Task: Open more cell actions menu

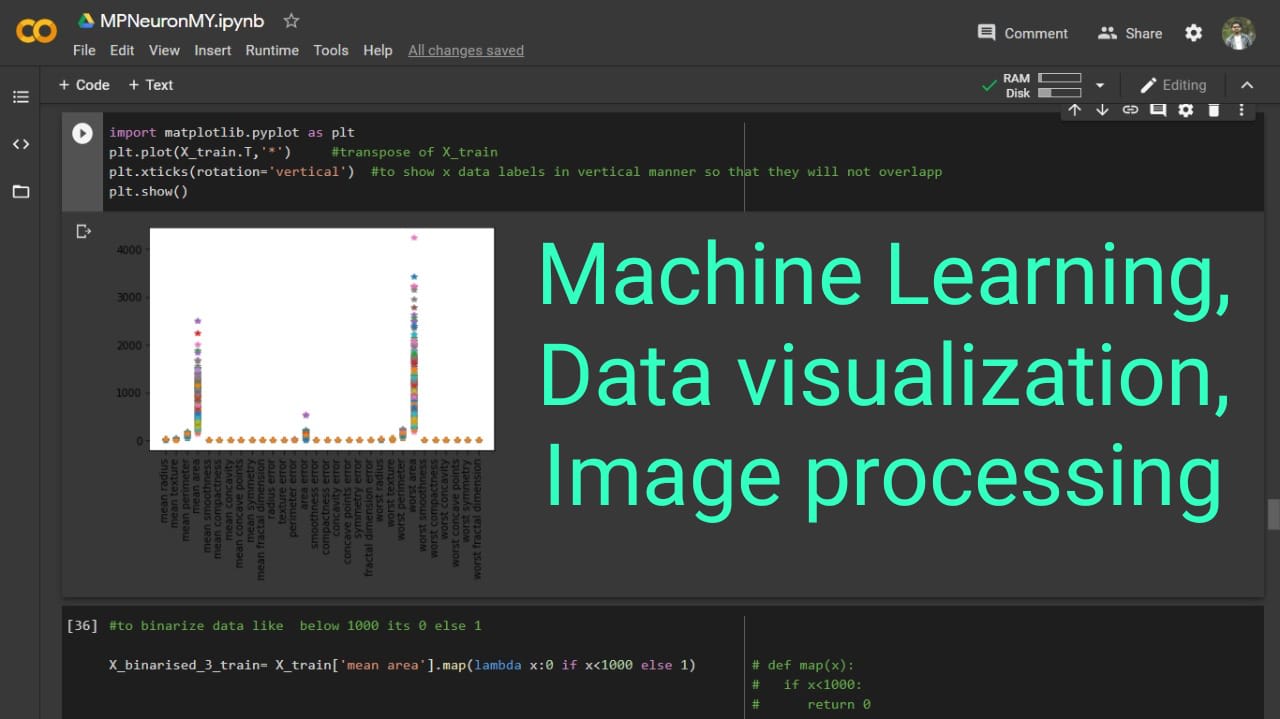Action: click(1242, 110)
